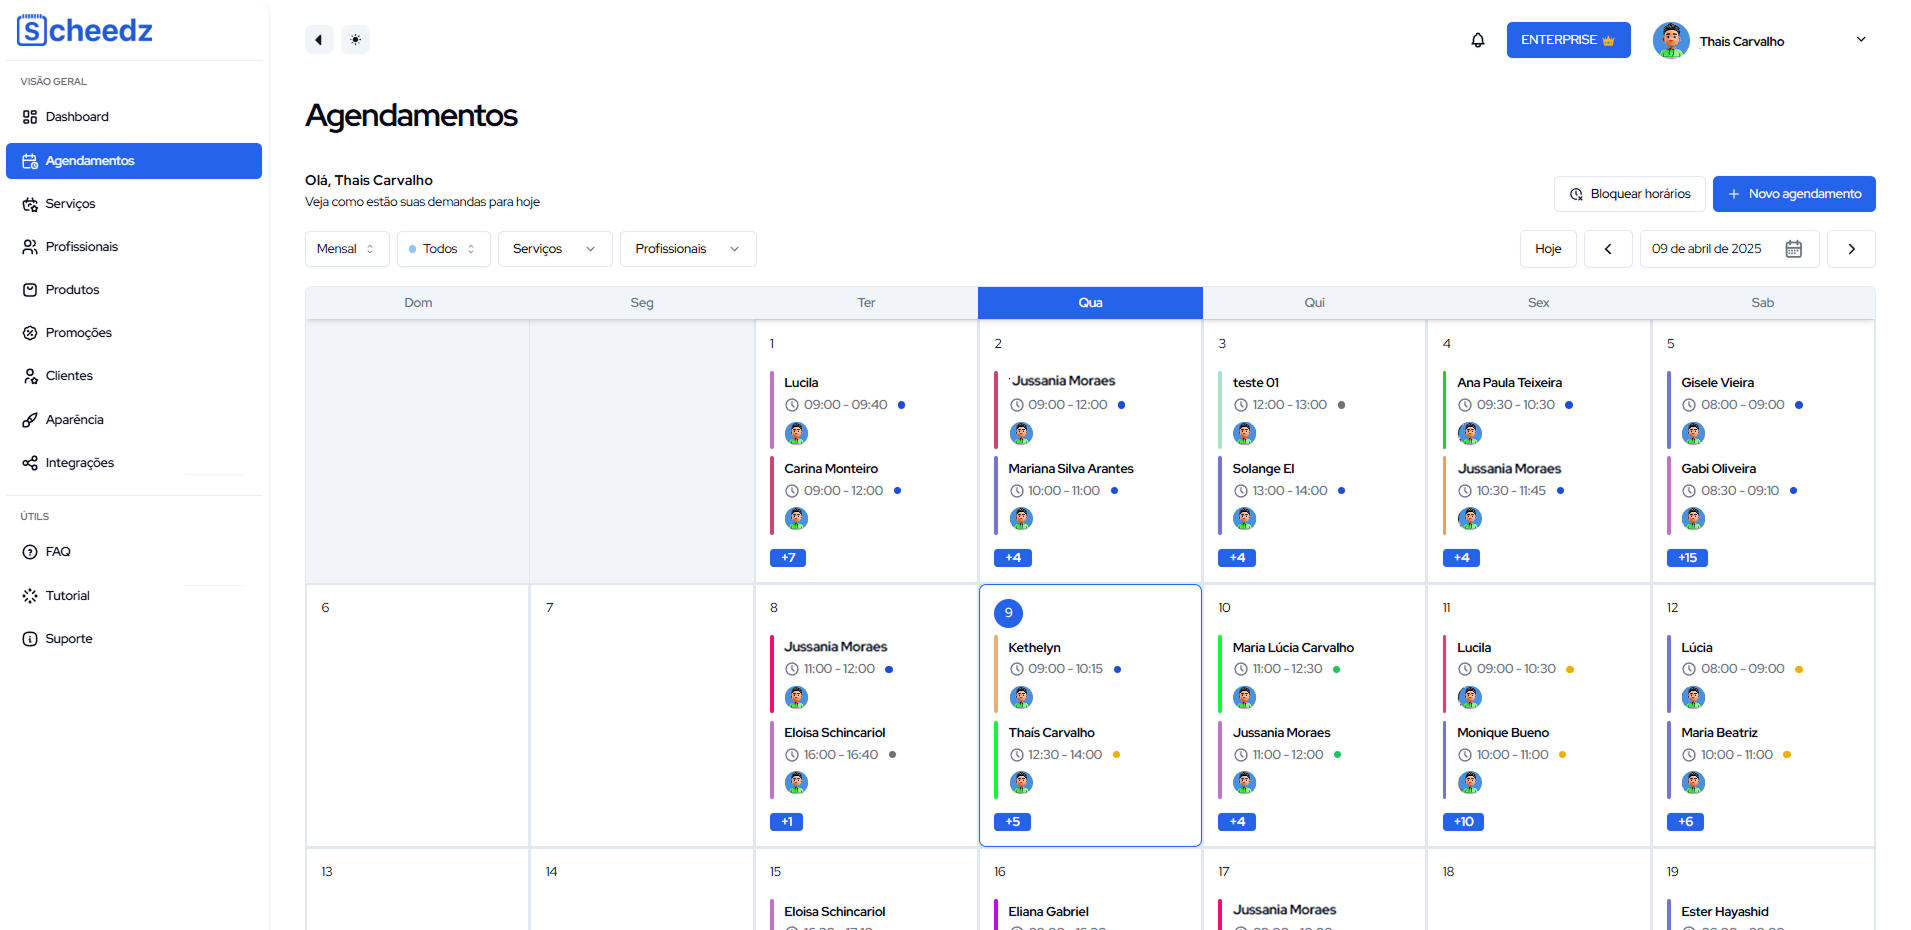Open Ana Paula Teixeira's appointment
The height and width of the screenshot is (930, 1911).
pyautogui.click(x=1538, y=410)
